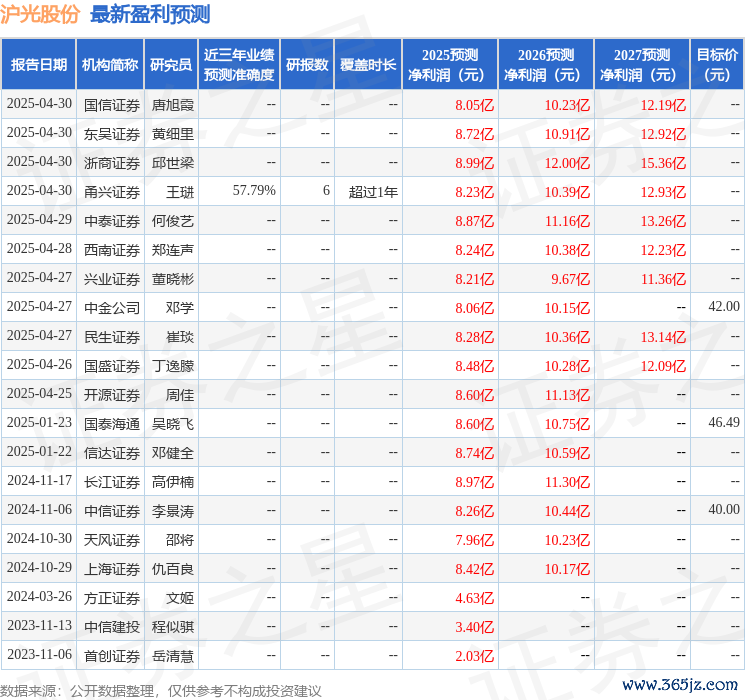Screen dimensions: 745x700
Task: Click the 研报数 column header
Action: tap(307, 65)
